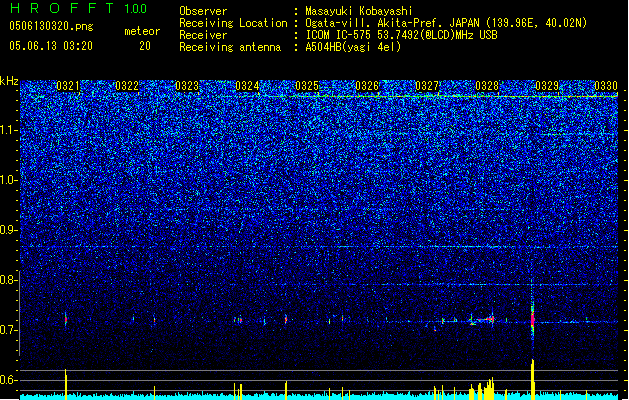Click the 'Receiving Location' field label
The width and height of the screenshot is (629, 400).
[x=233, y=23]
